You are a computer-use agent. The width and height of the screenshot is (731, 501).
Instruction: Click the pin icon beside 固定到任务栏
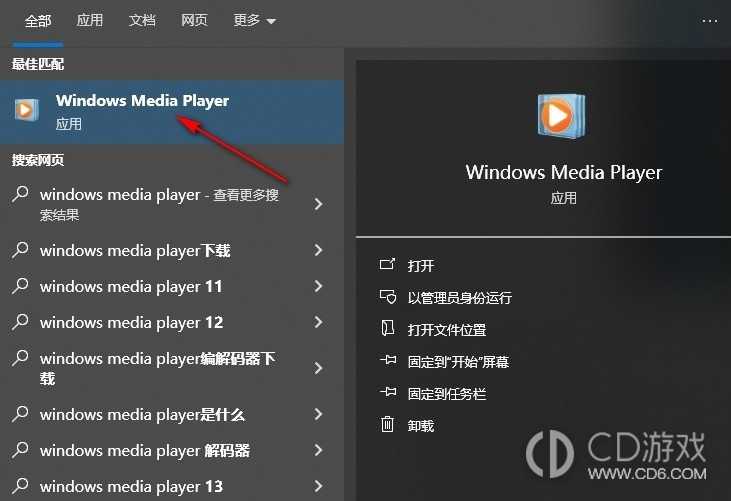pyautogui.click(x=388, y=392)
